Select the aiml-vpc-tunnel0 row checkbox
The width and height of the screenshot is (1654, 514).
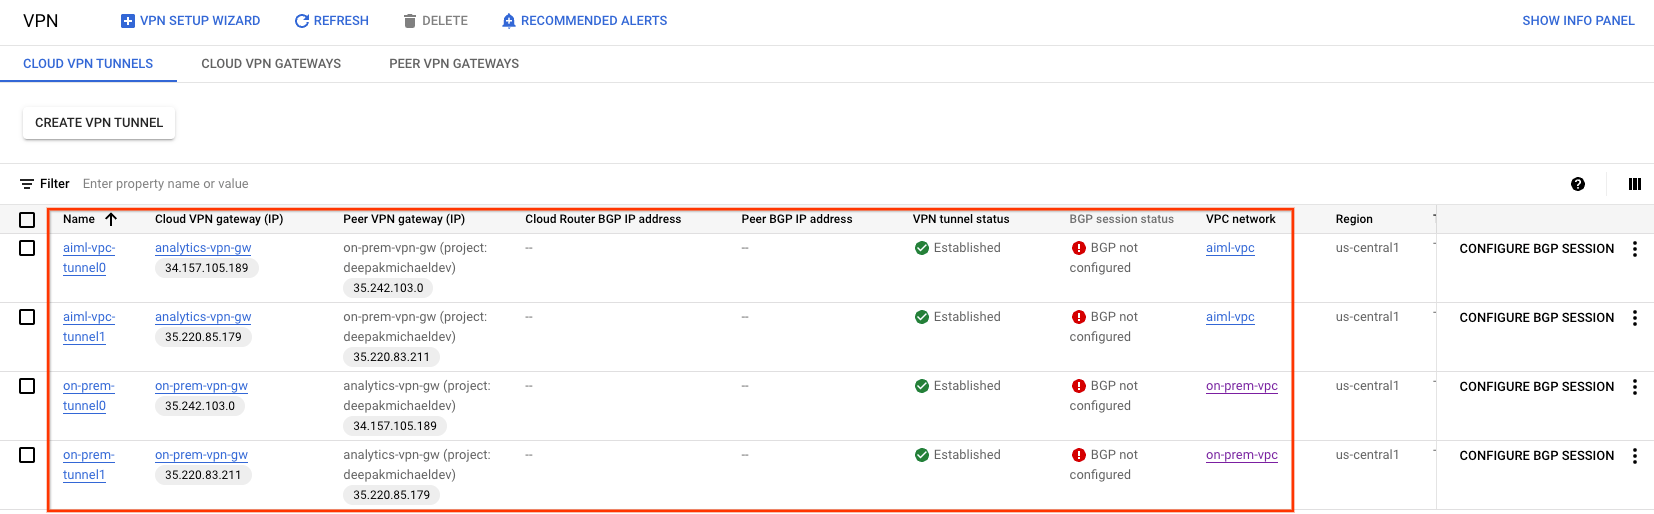click(27, 248)
